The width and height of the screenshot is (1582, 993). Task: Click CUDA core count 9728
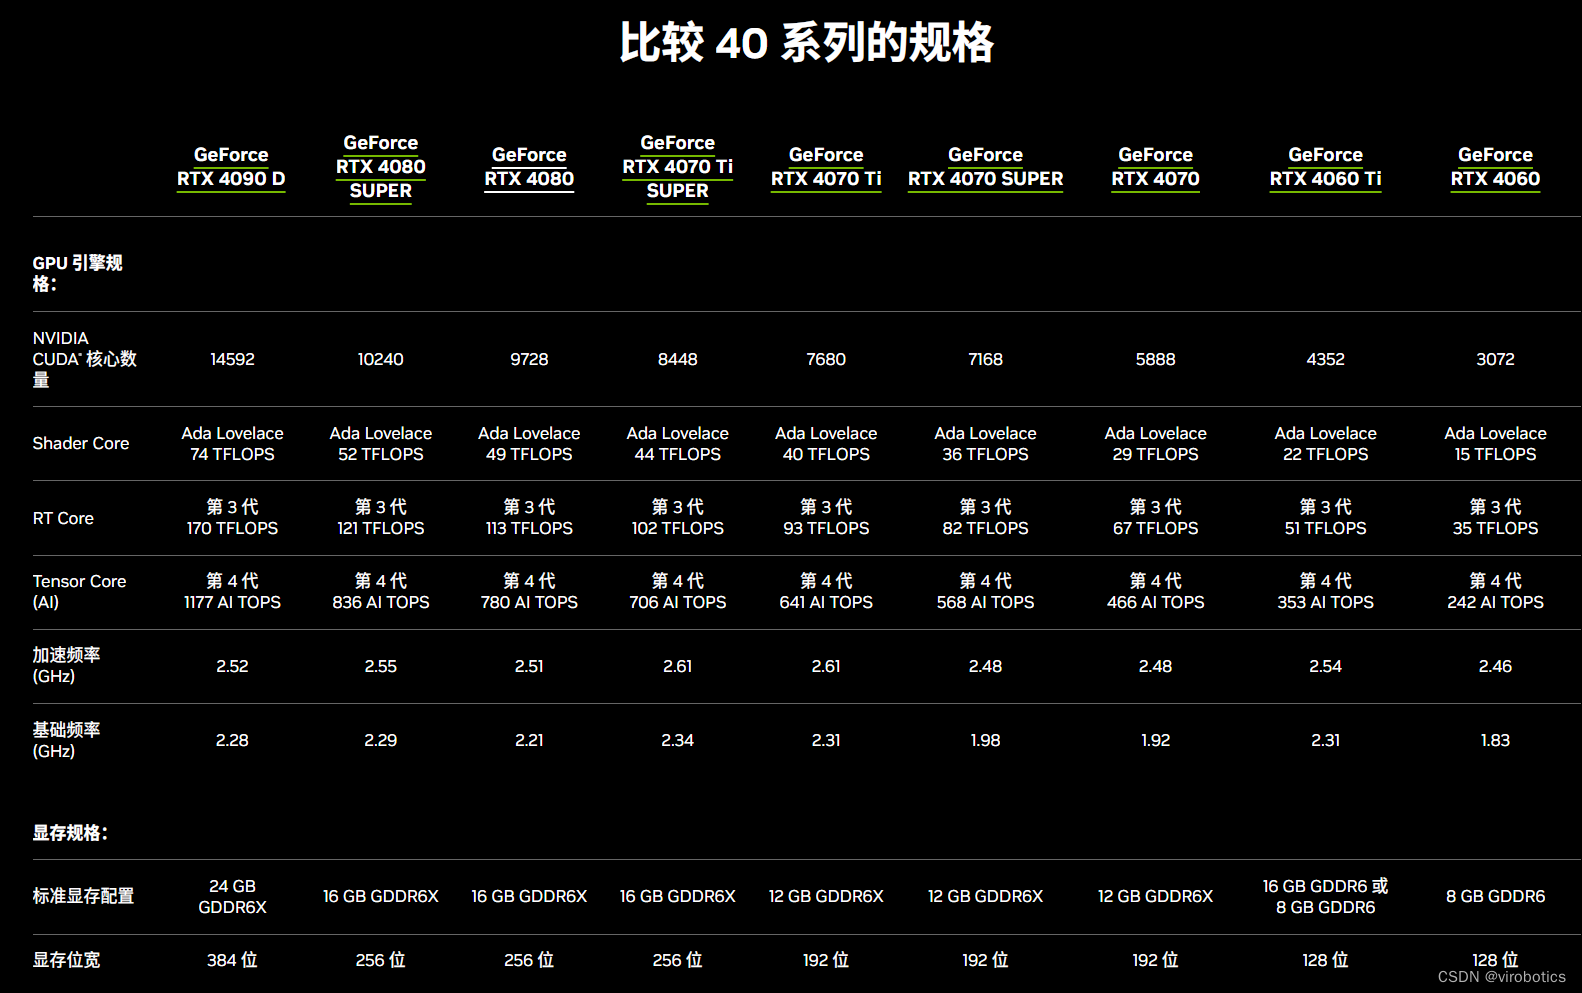tap(529, 359)
